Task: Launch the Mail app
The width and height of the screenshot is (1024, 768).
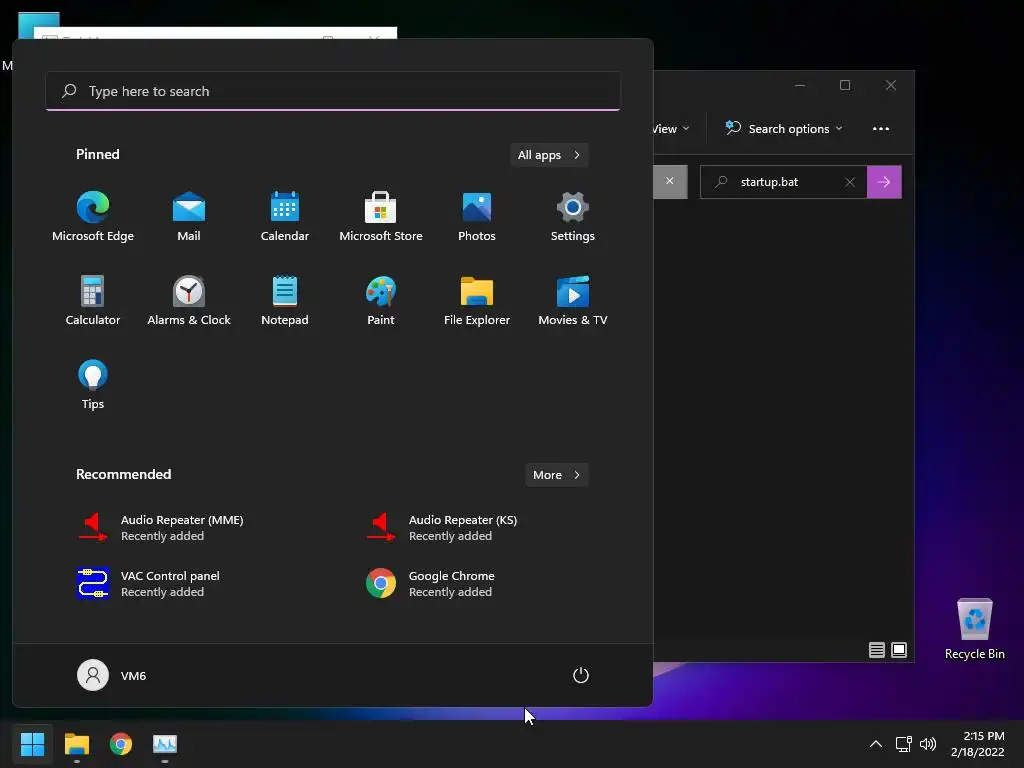Action: click(189, 217)
